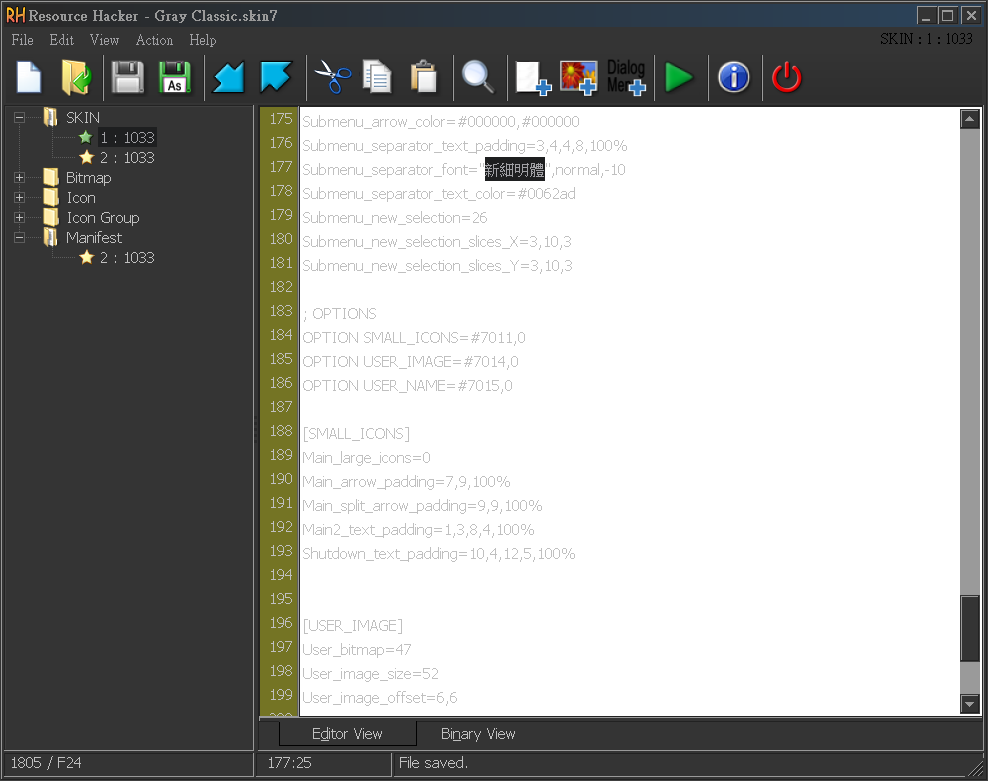
Task: Click editor scrollbar down arrow
Action: (969, 703)
